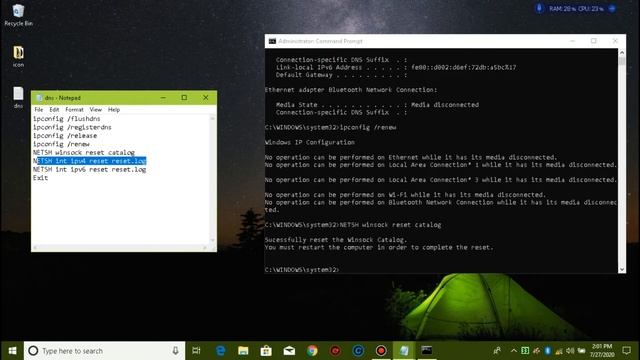Screen dimensions: 640x360
Task: Open the Recycle Bin desktop icon
Action: tap(18, 15)
